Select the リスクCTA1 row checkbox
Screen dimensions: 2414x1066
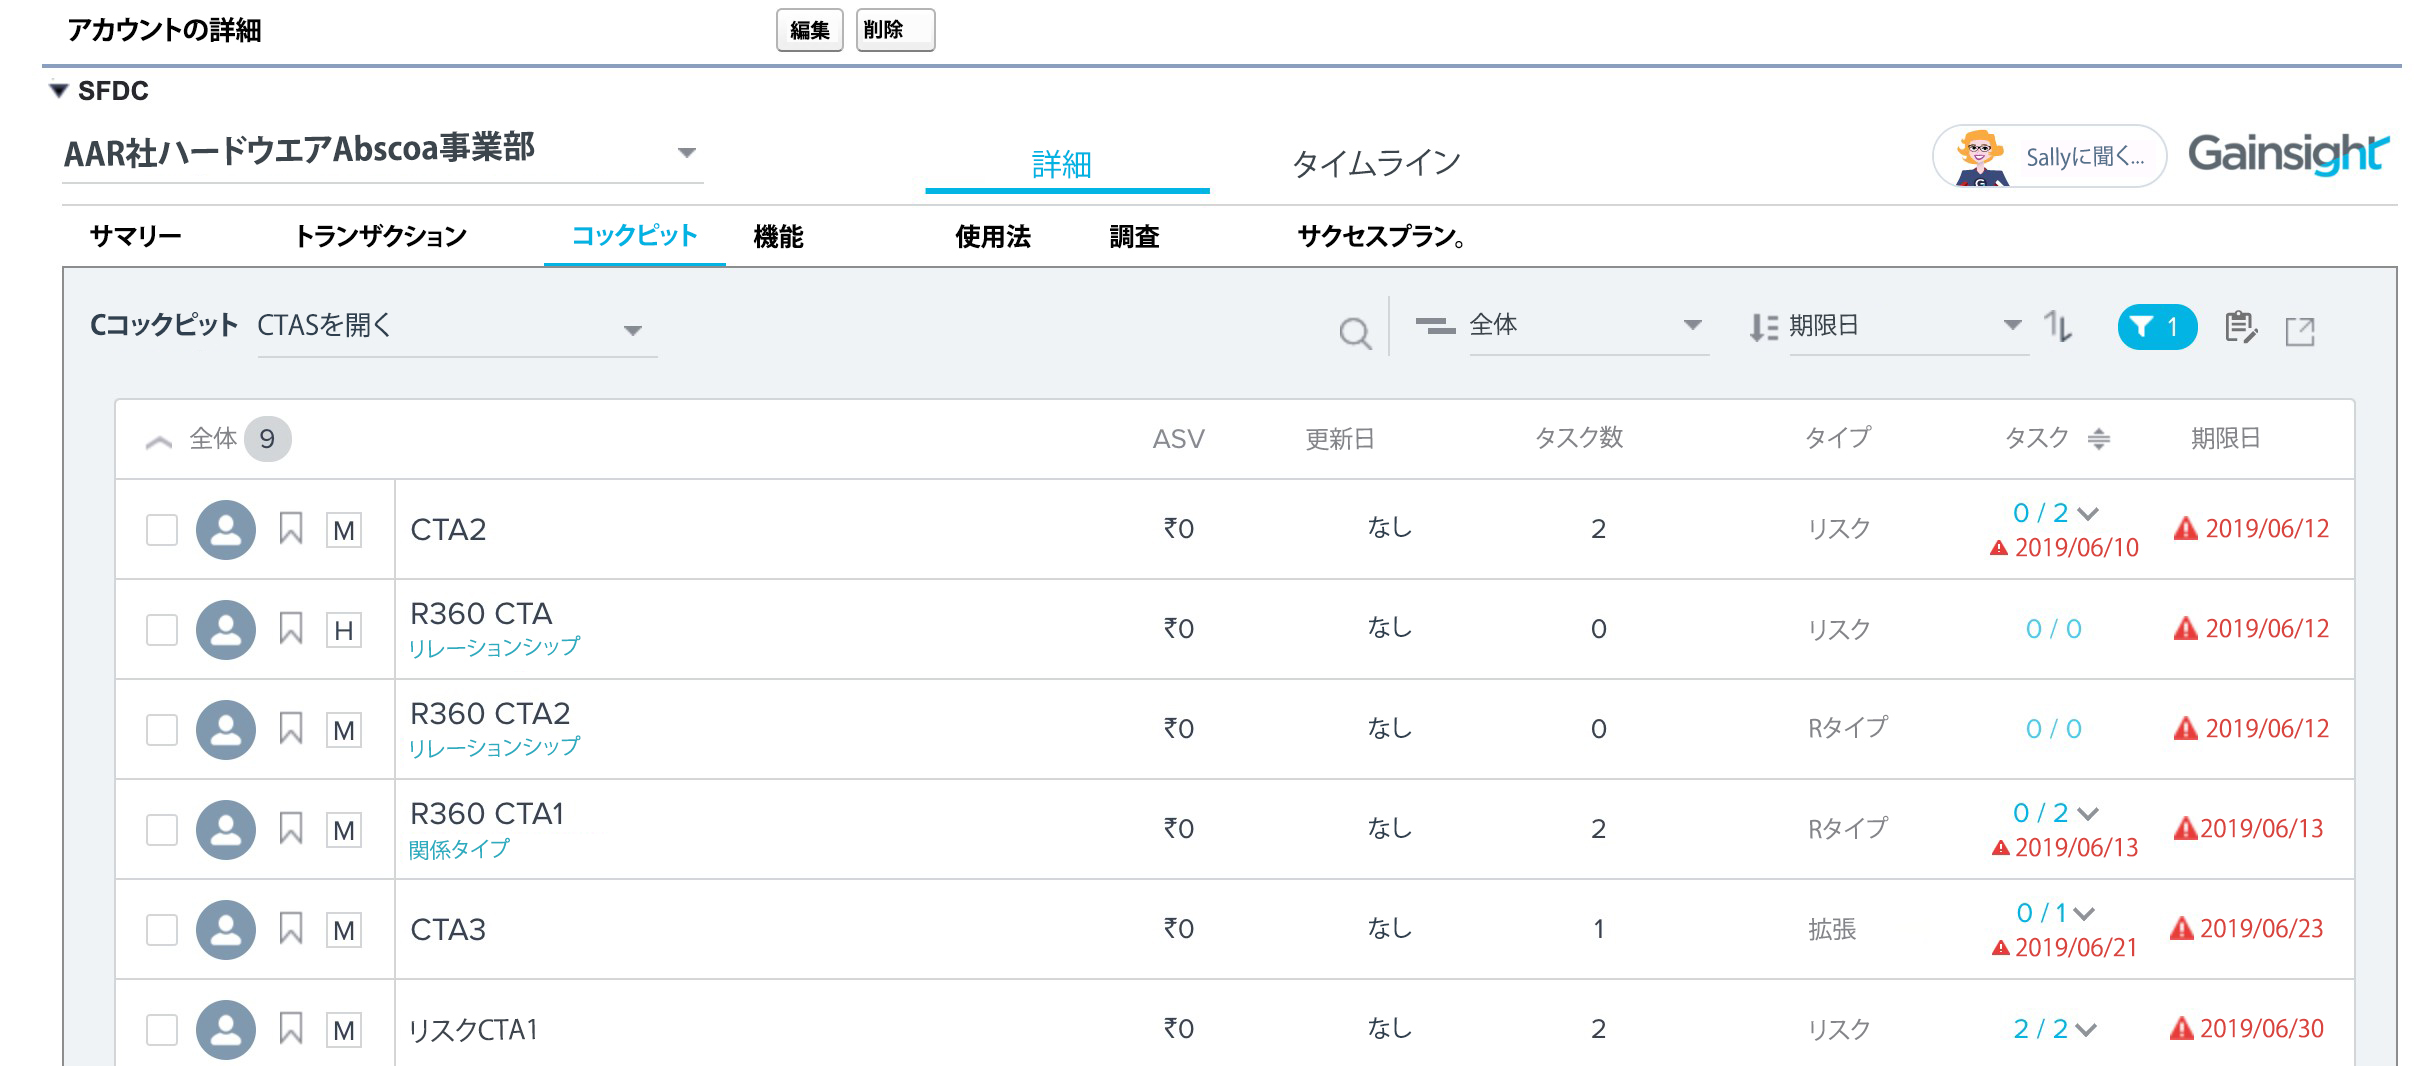click(162, 1030)
